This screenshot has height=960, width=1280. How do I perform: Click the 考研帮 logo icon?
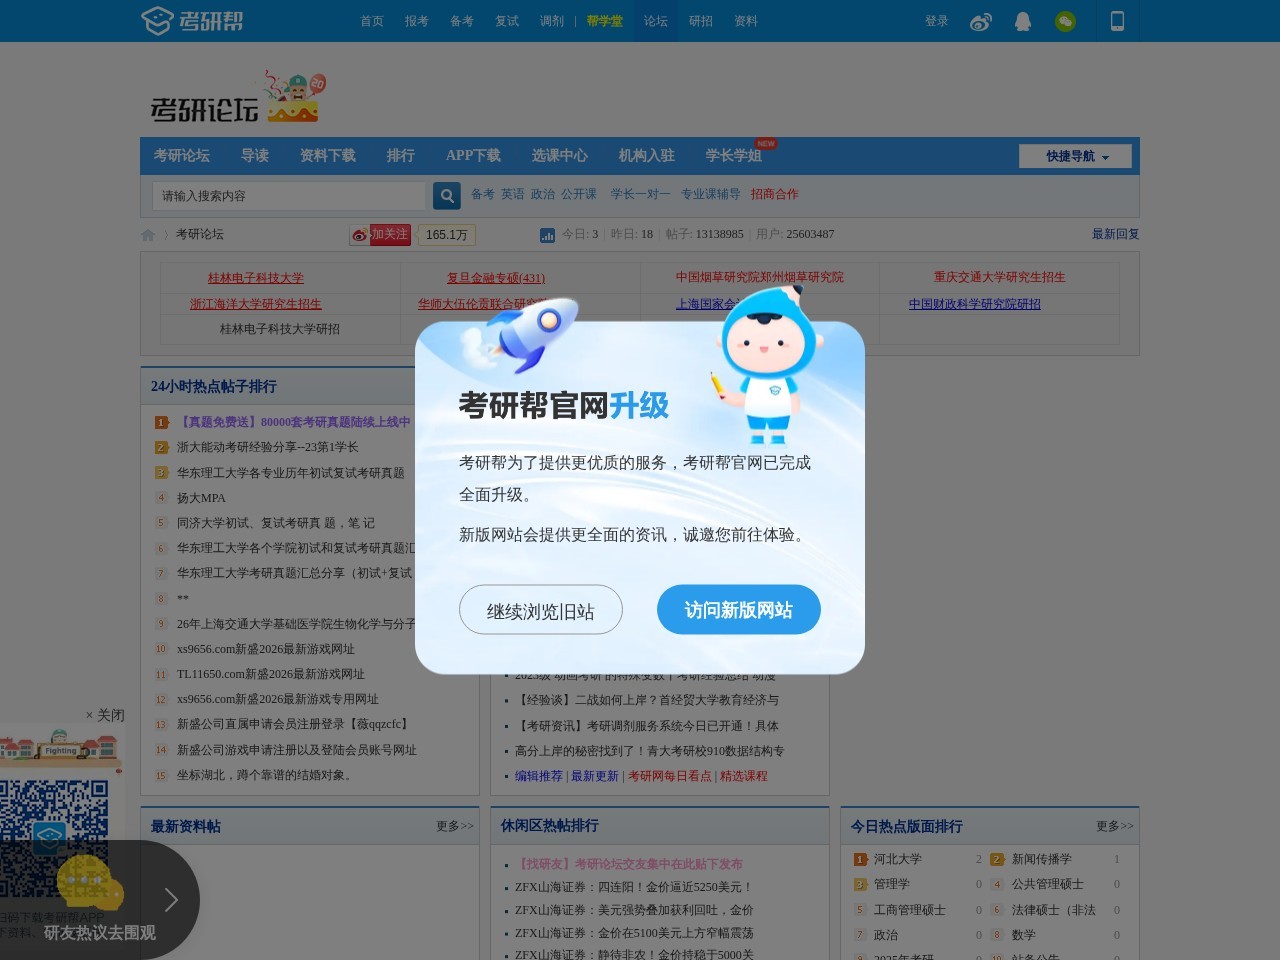coord(158,20)
